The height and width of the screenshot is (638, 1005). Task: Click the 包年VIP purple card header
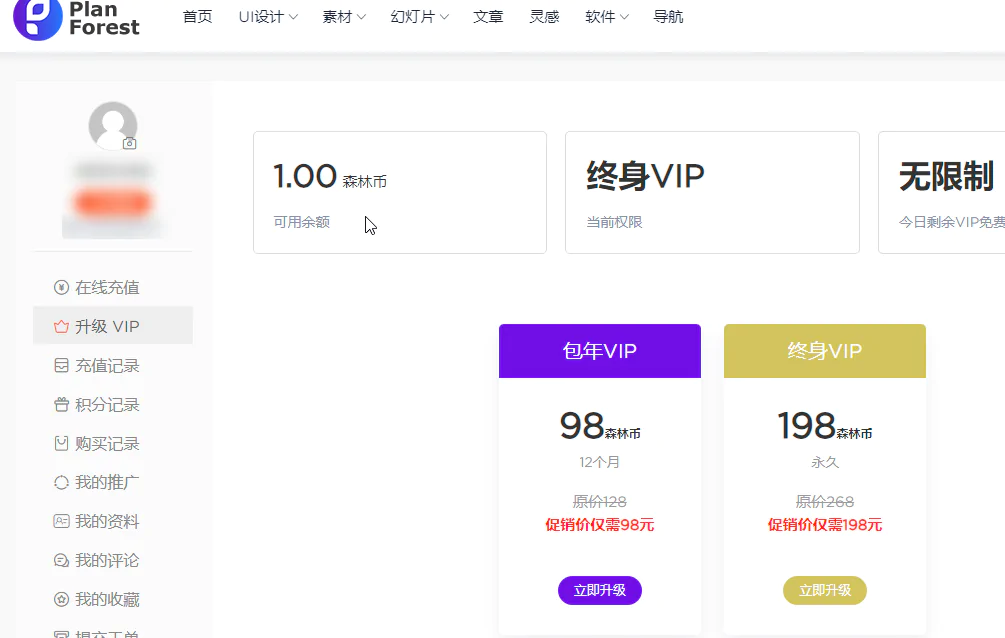coord(600,351)
